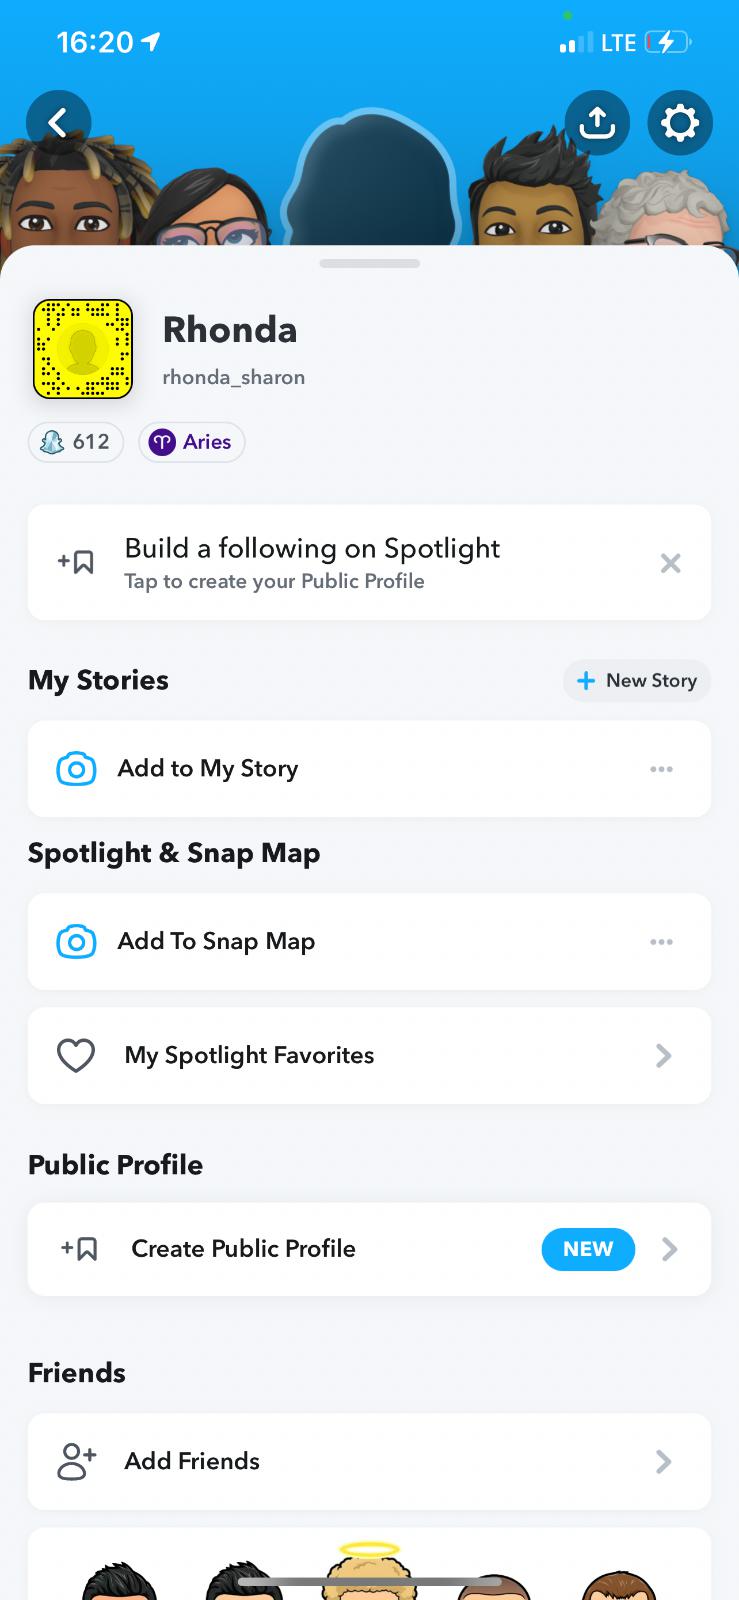Tap the NEW badge on Create Public Profile

click(x=588, y=1249)
